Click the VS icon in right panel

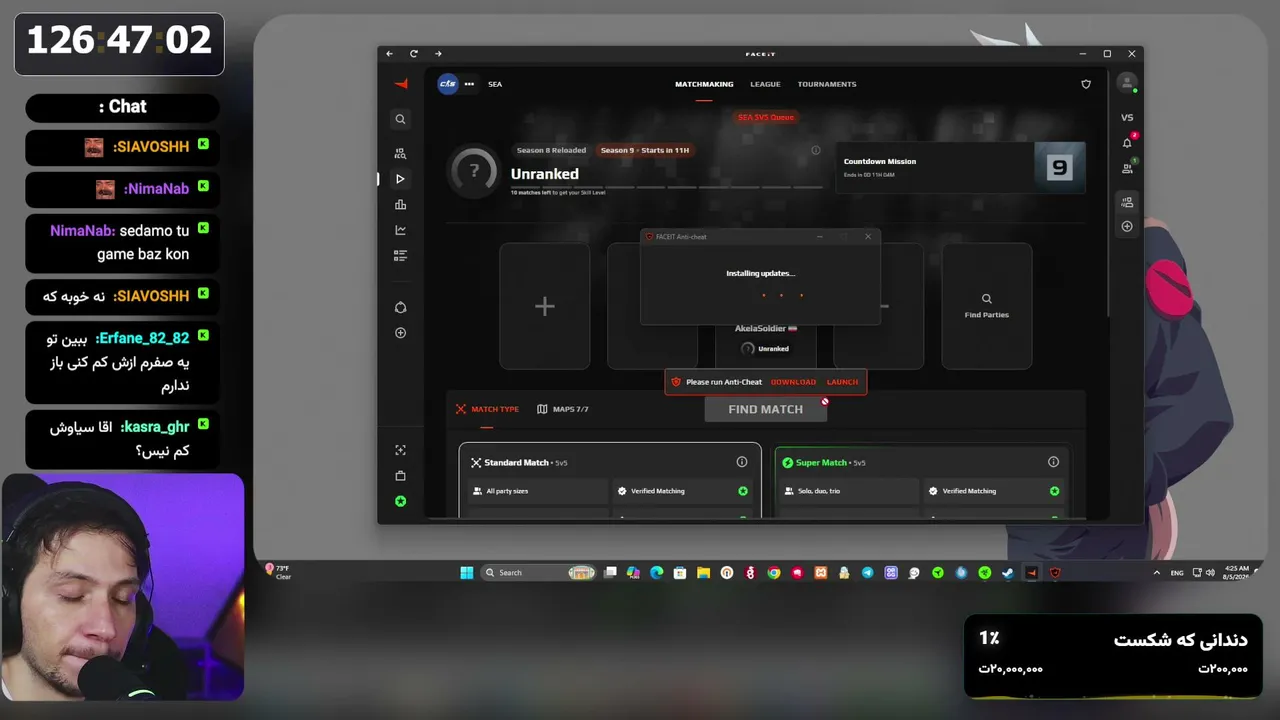1127,118
